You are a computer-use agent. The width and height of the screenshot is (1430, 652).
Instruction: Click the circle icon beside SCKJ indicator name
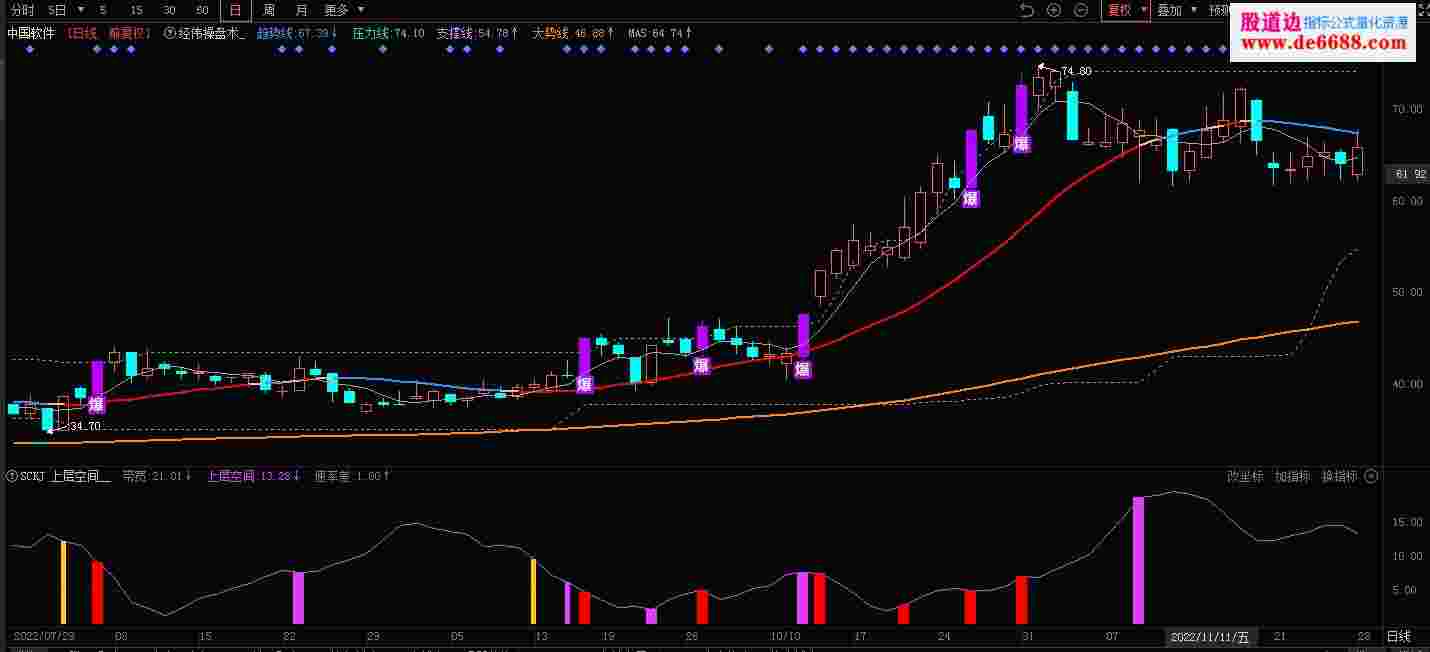(11, 476)
